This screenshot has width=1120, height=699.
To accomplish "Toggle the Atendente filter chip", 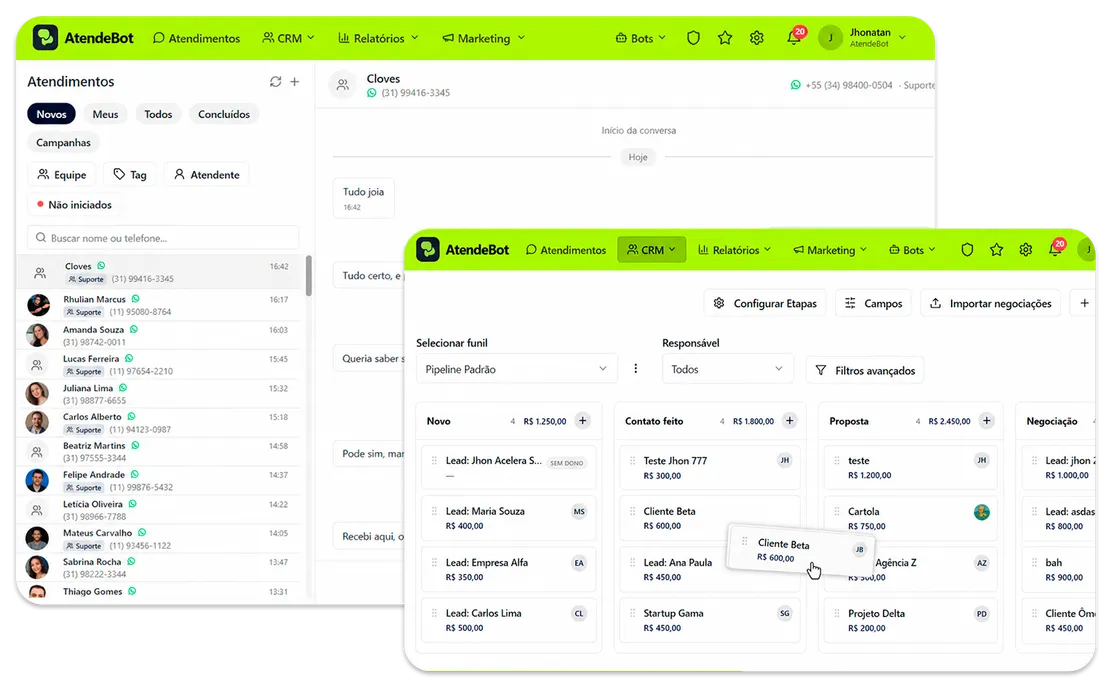I will click(207, 174).
